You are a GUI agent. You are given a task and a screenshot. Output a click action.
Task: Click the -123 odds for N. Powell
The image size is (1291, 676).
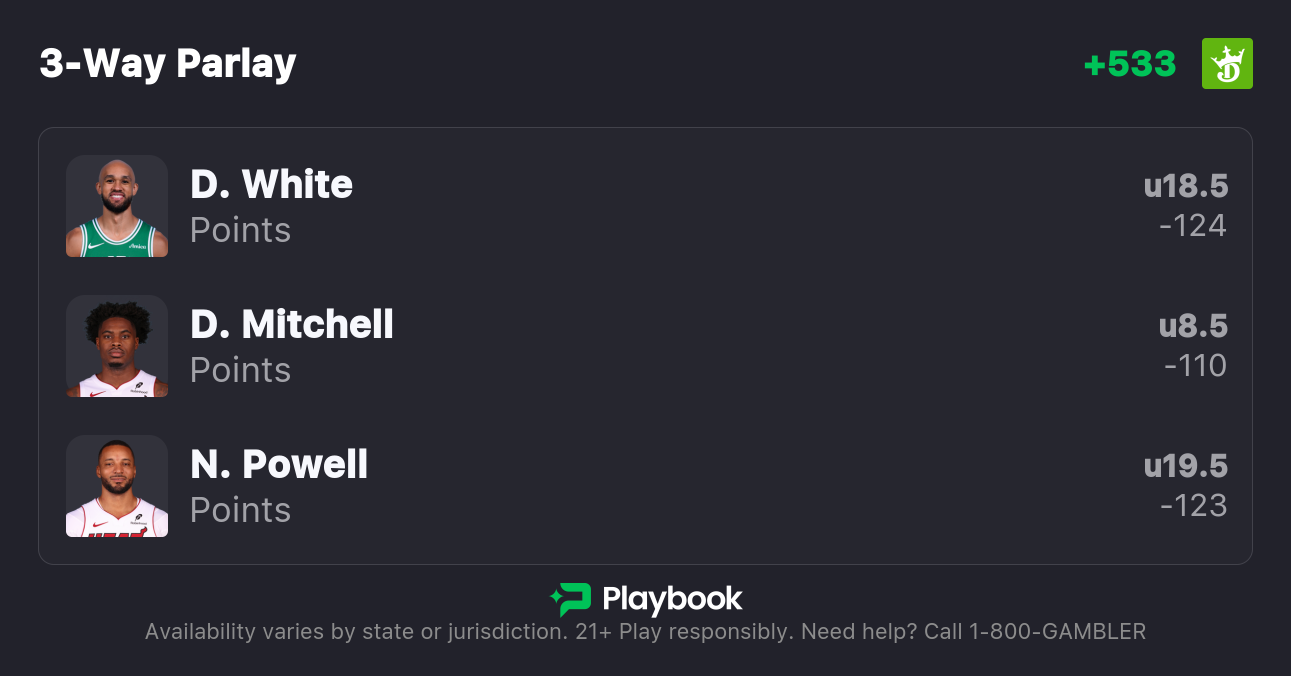tap(1193, 506)
